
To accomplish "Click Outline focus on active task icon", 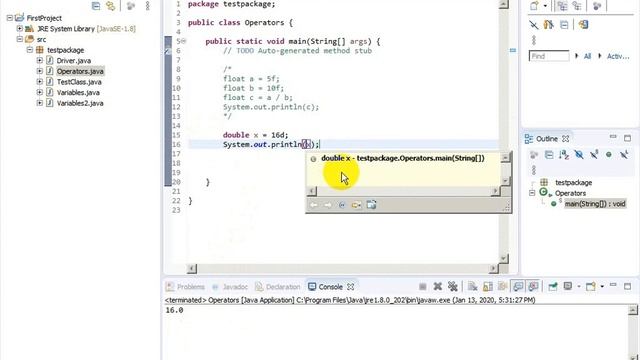I will [534, 155].
